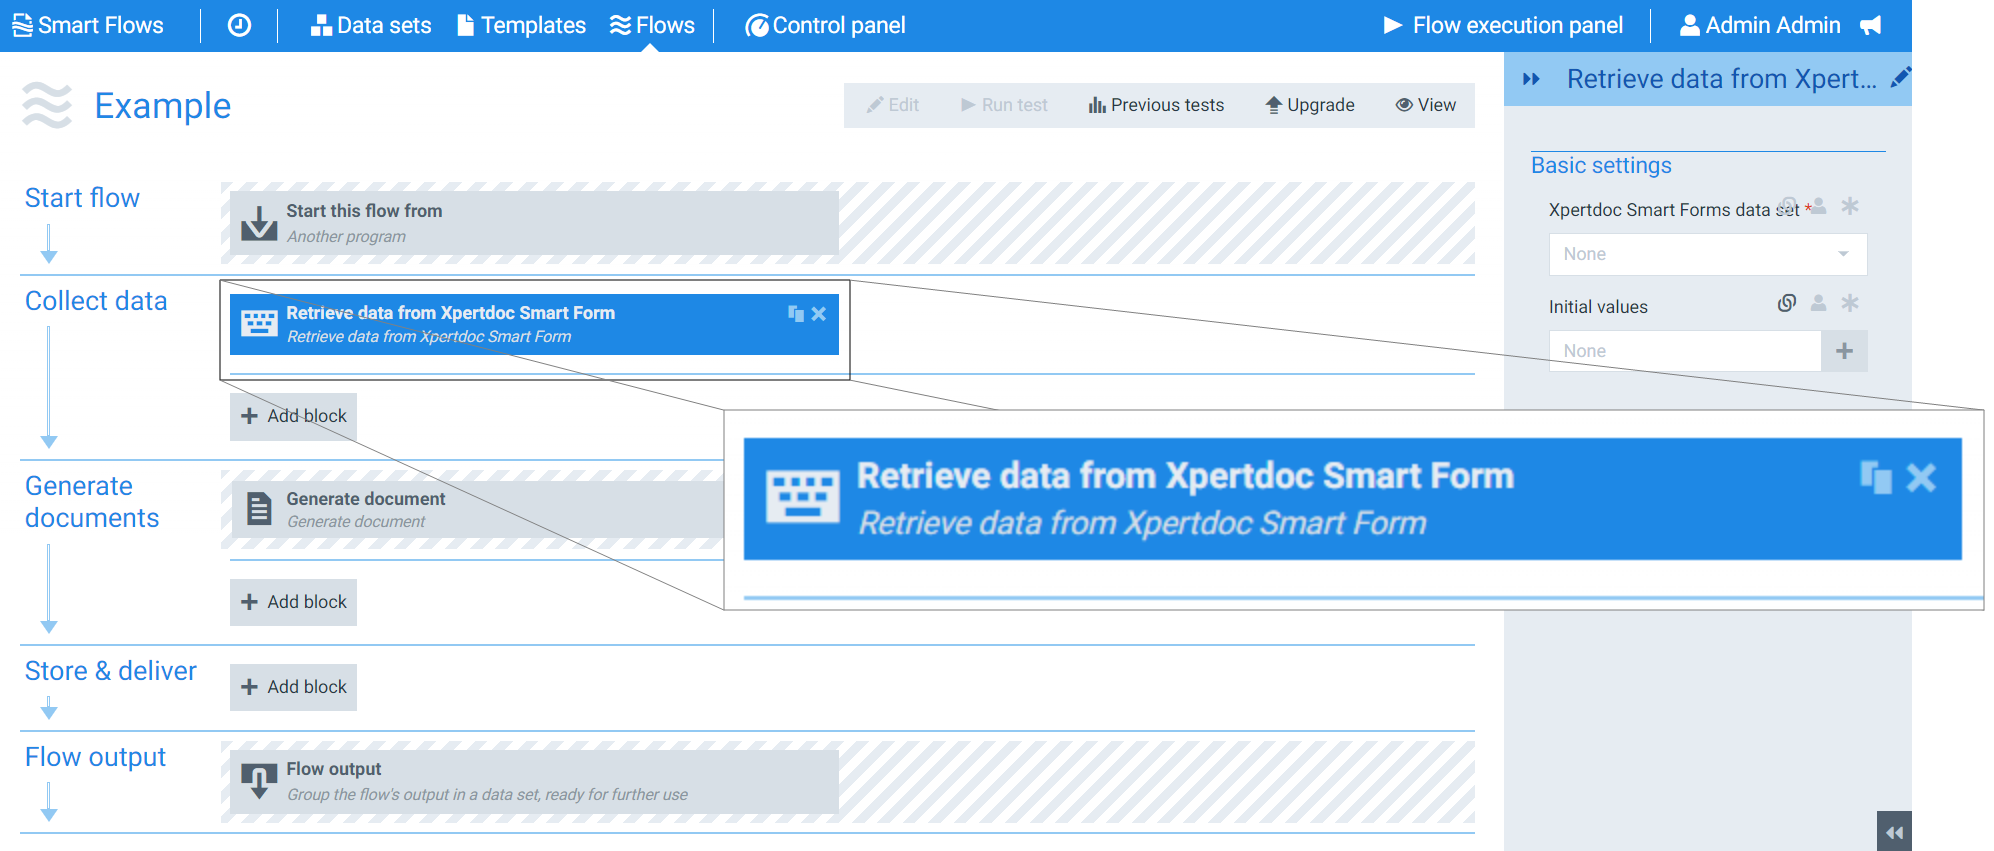Click the keyboard icon on Retrieve data block

click(x=259, y=324)
